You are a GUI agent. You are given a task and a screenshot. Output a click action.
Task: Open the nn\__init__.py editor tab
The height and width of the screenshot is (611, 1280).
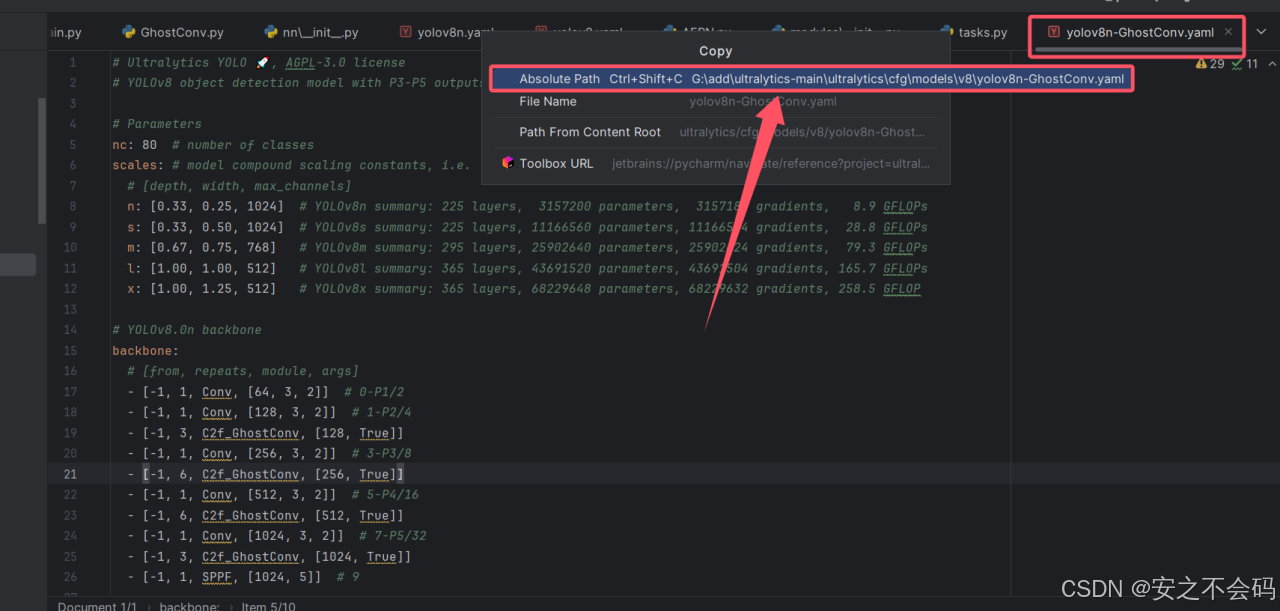[x=311, y=32]
